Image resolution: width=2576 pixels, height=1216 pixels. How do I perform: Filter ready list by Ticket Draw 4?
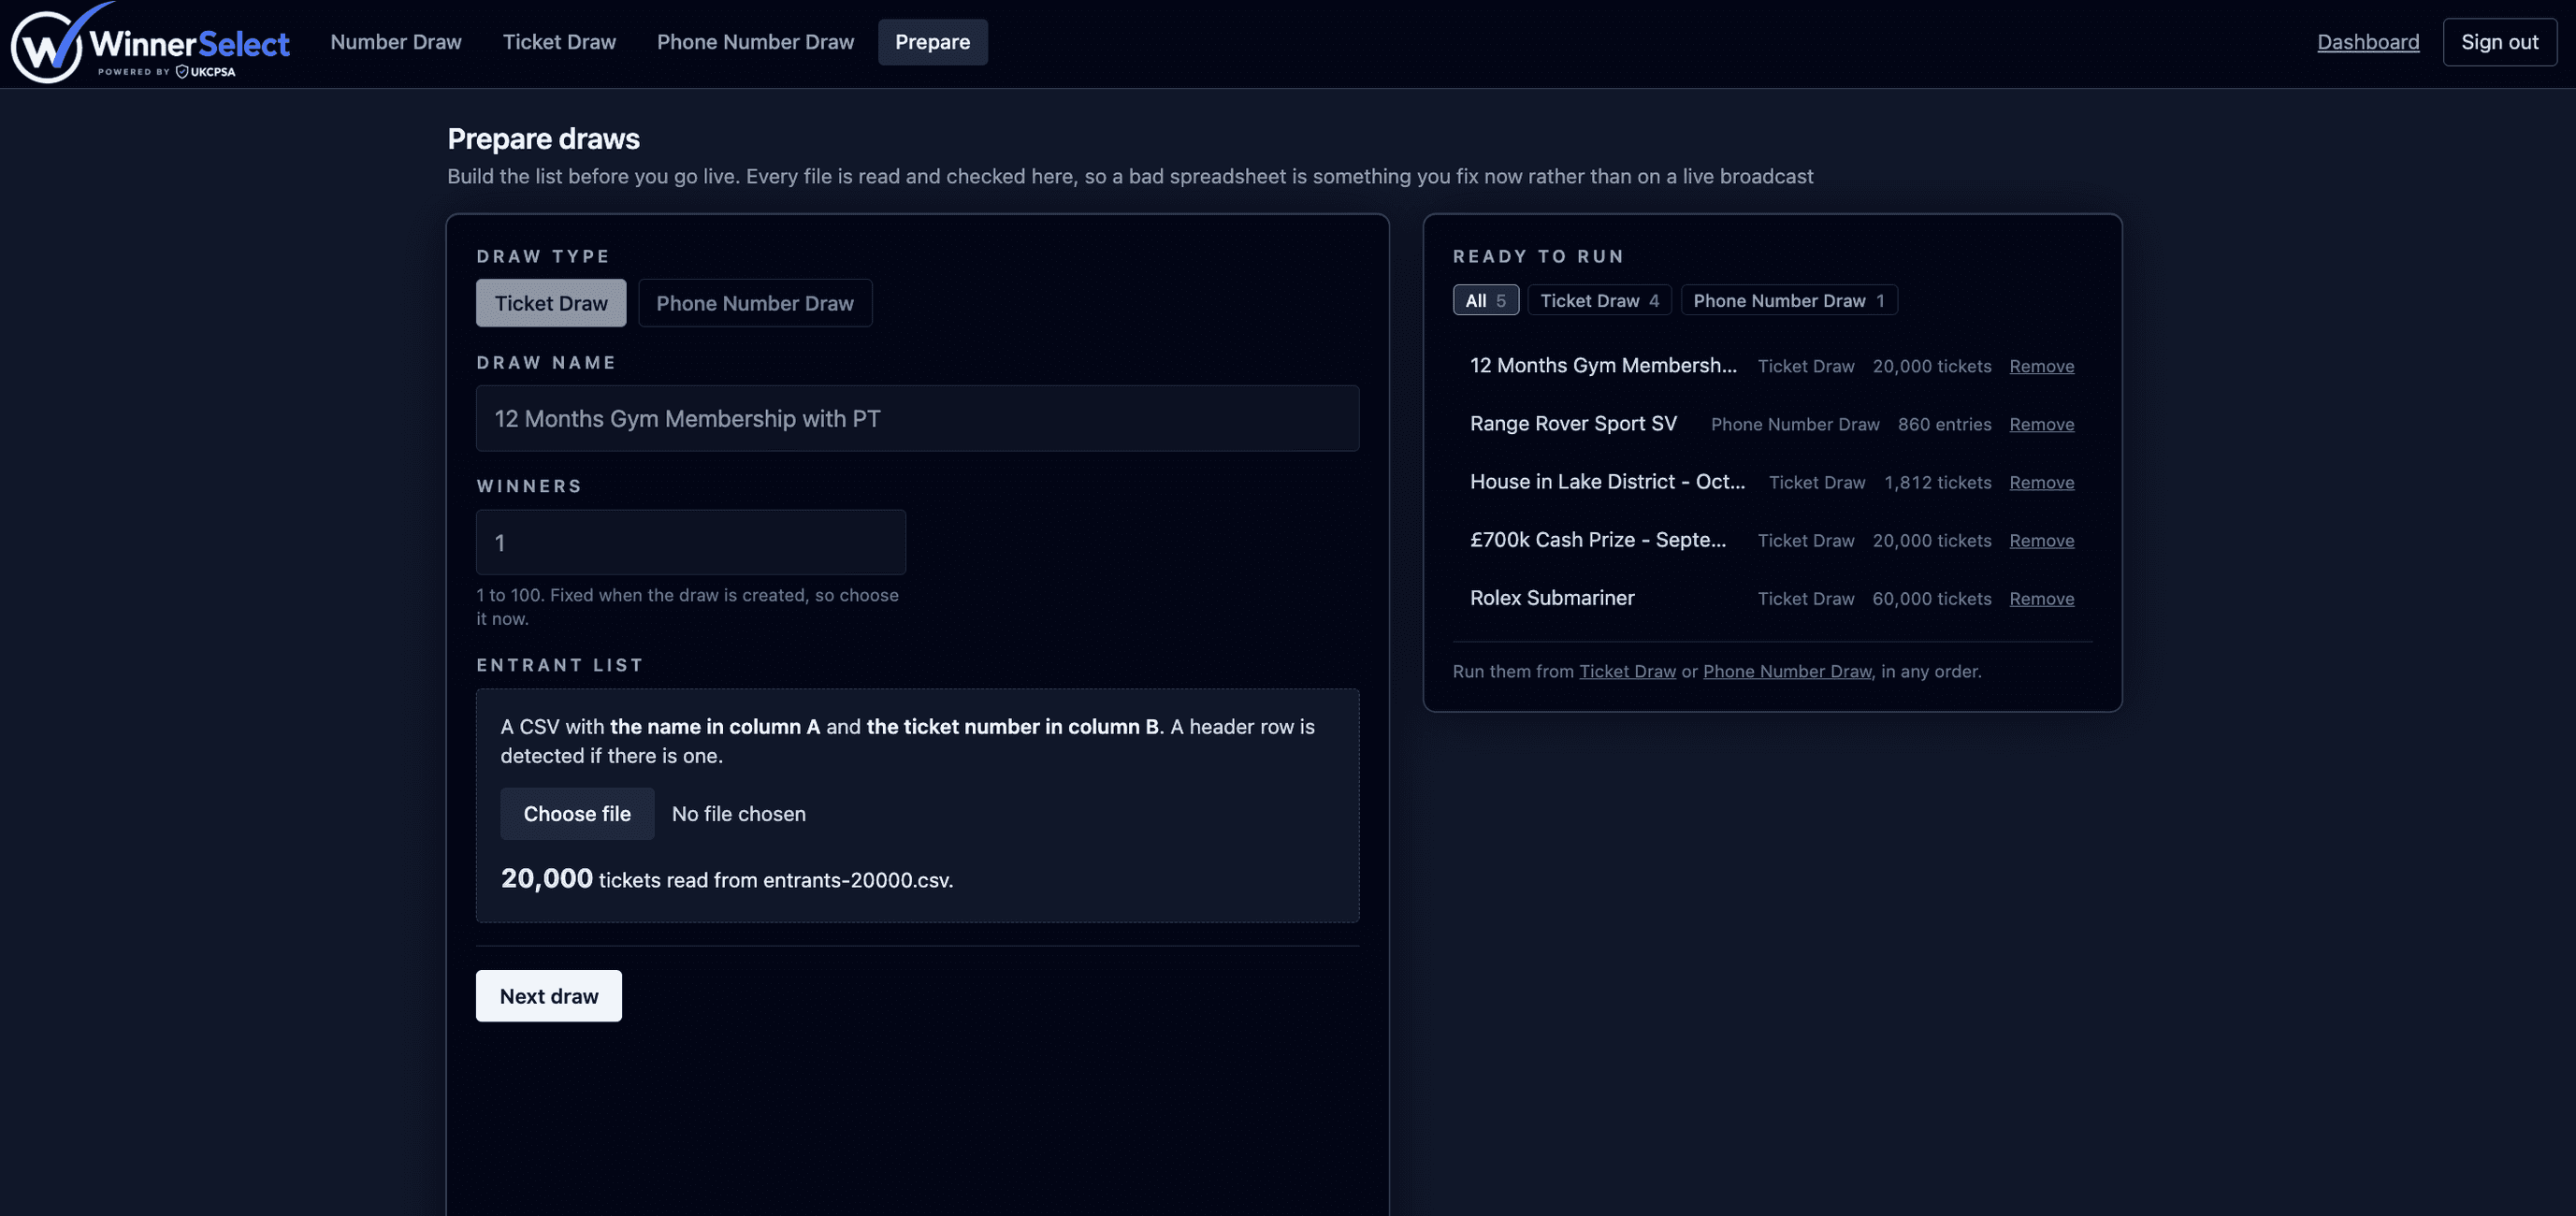[1599, 300]
